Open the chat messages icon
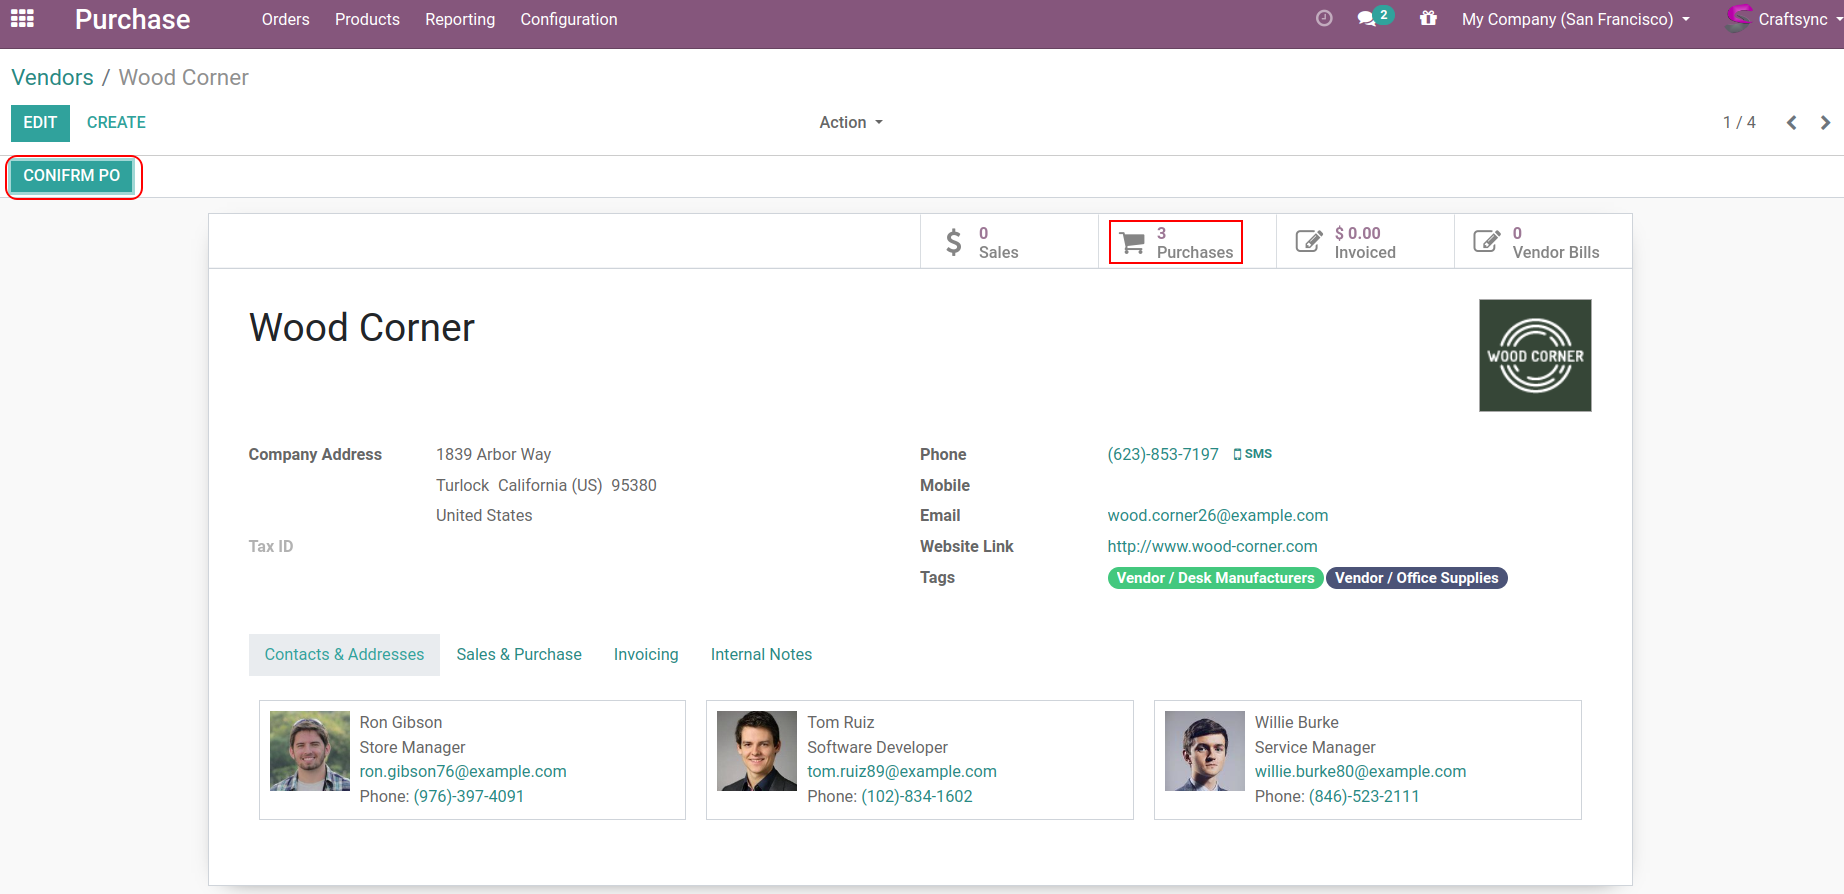 (1368, 19)
